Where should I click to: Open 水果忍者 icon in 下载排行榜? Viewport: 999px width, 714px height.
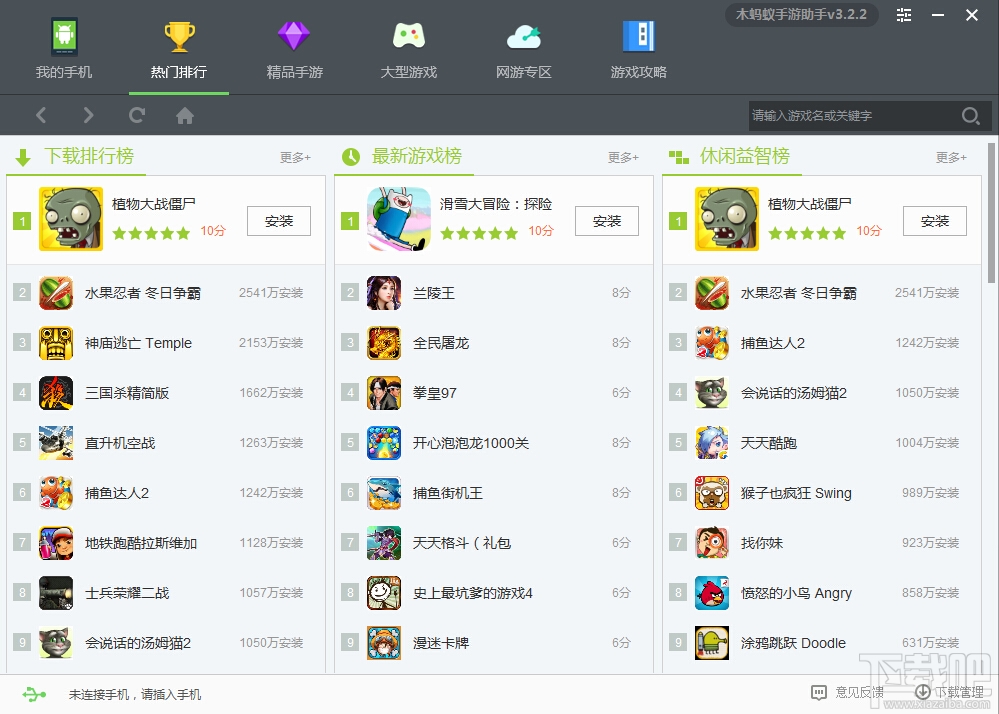point(56,293)
